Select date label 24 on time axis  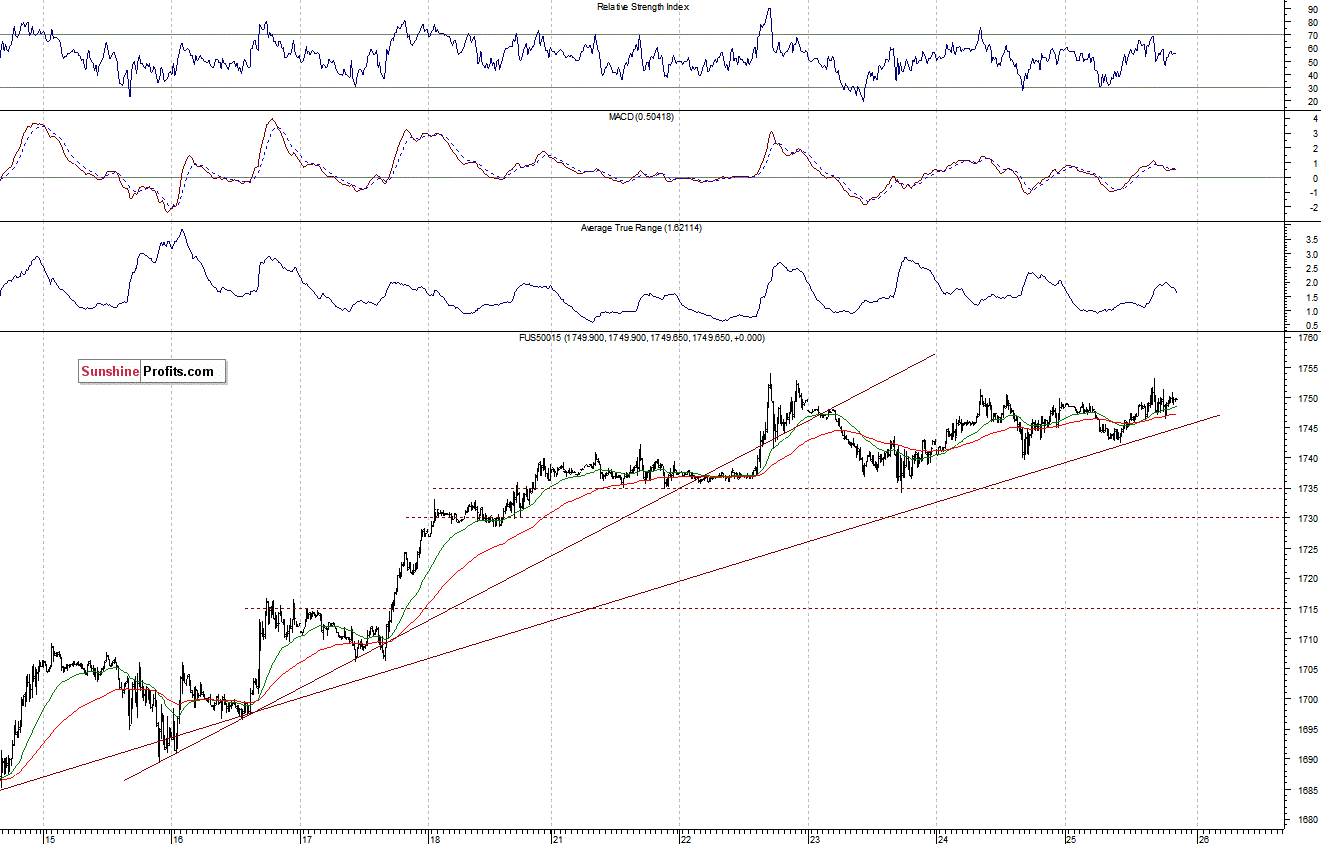pyautogui.click(x=943, y=838)
